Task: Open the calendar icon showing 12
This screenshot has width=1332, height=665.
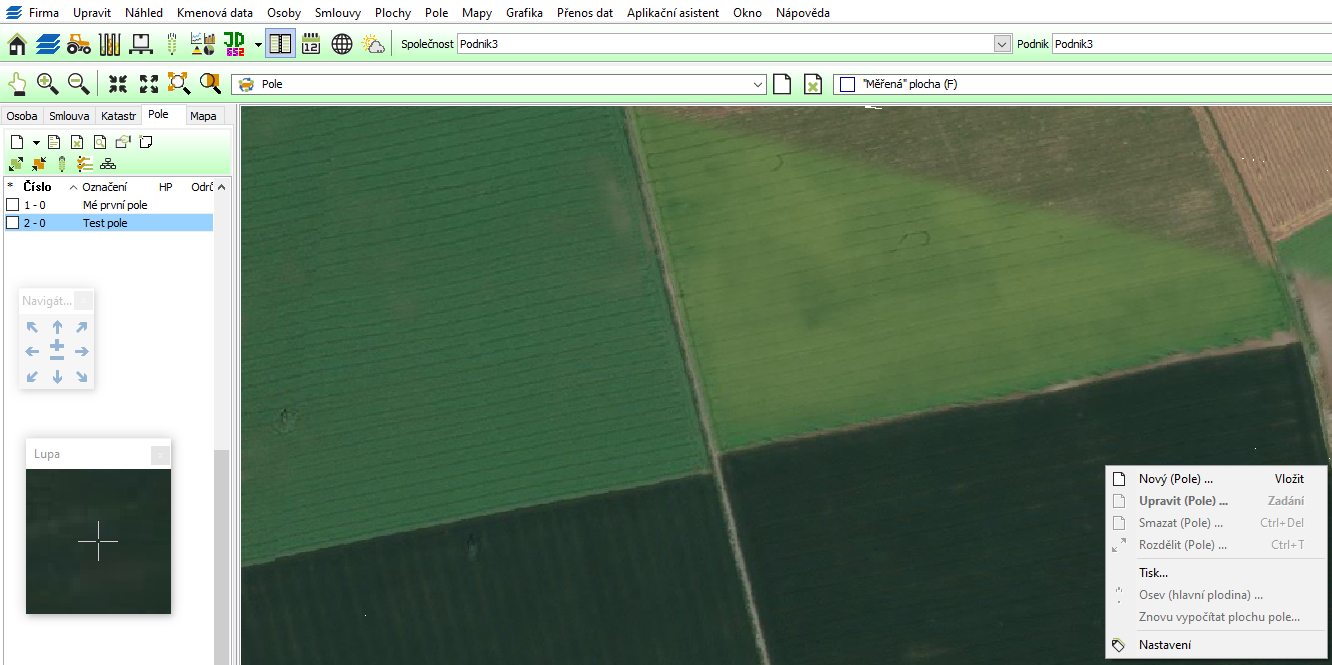Action: coord(311,44)
